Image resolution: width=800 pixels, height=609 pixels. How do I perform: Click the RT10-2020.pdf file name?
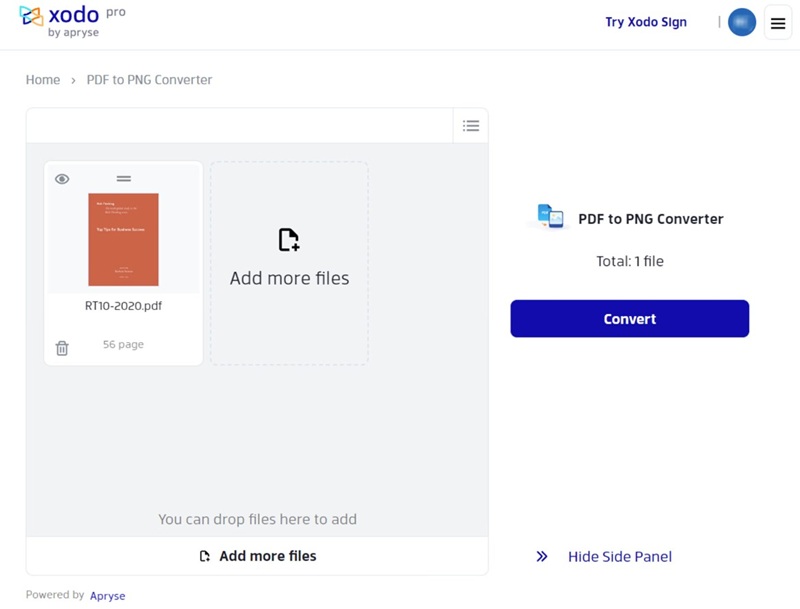124,306
